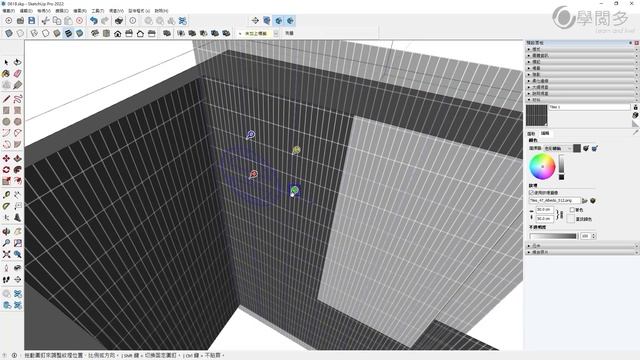Save the model with floppy icon
Viewport: 640px width, 360px height.
click(31, 20)
